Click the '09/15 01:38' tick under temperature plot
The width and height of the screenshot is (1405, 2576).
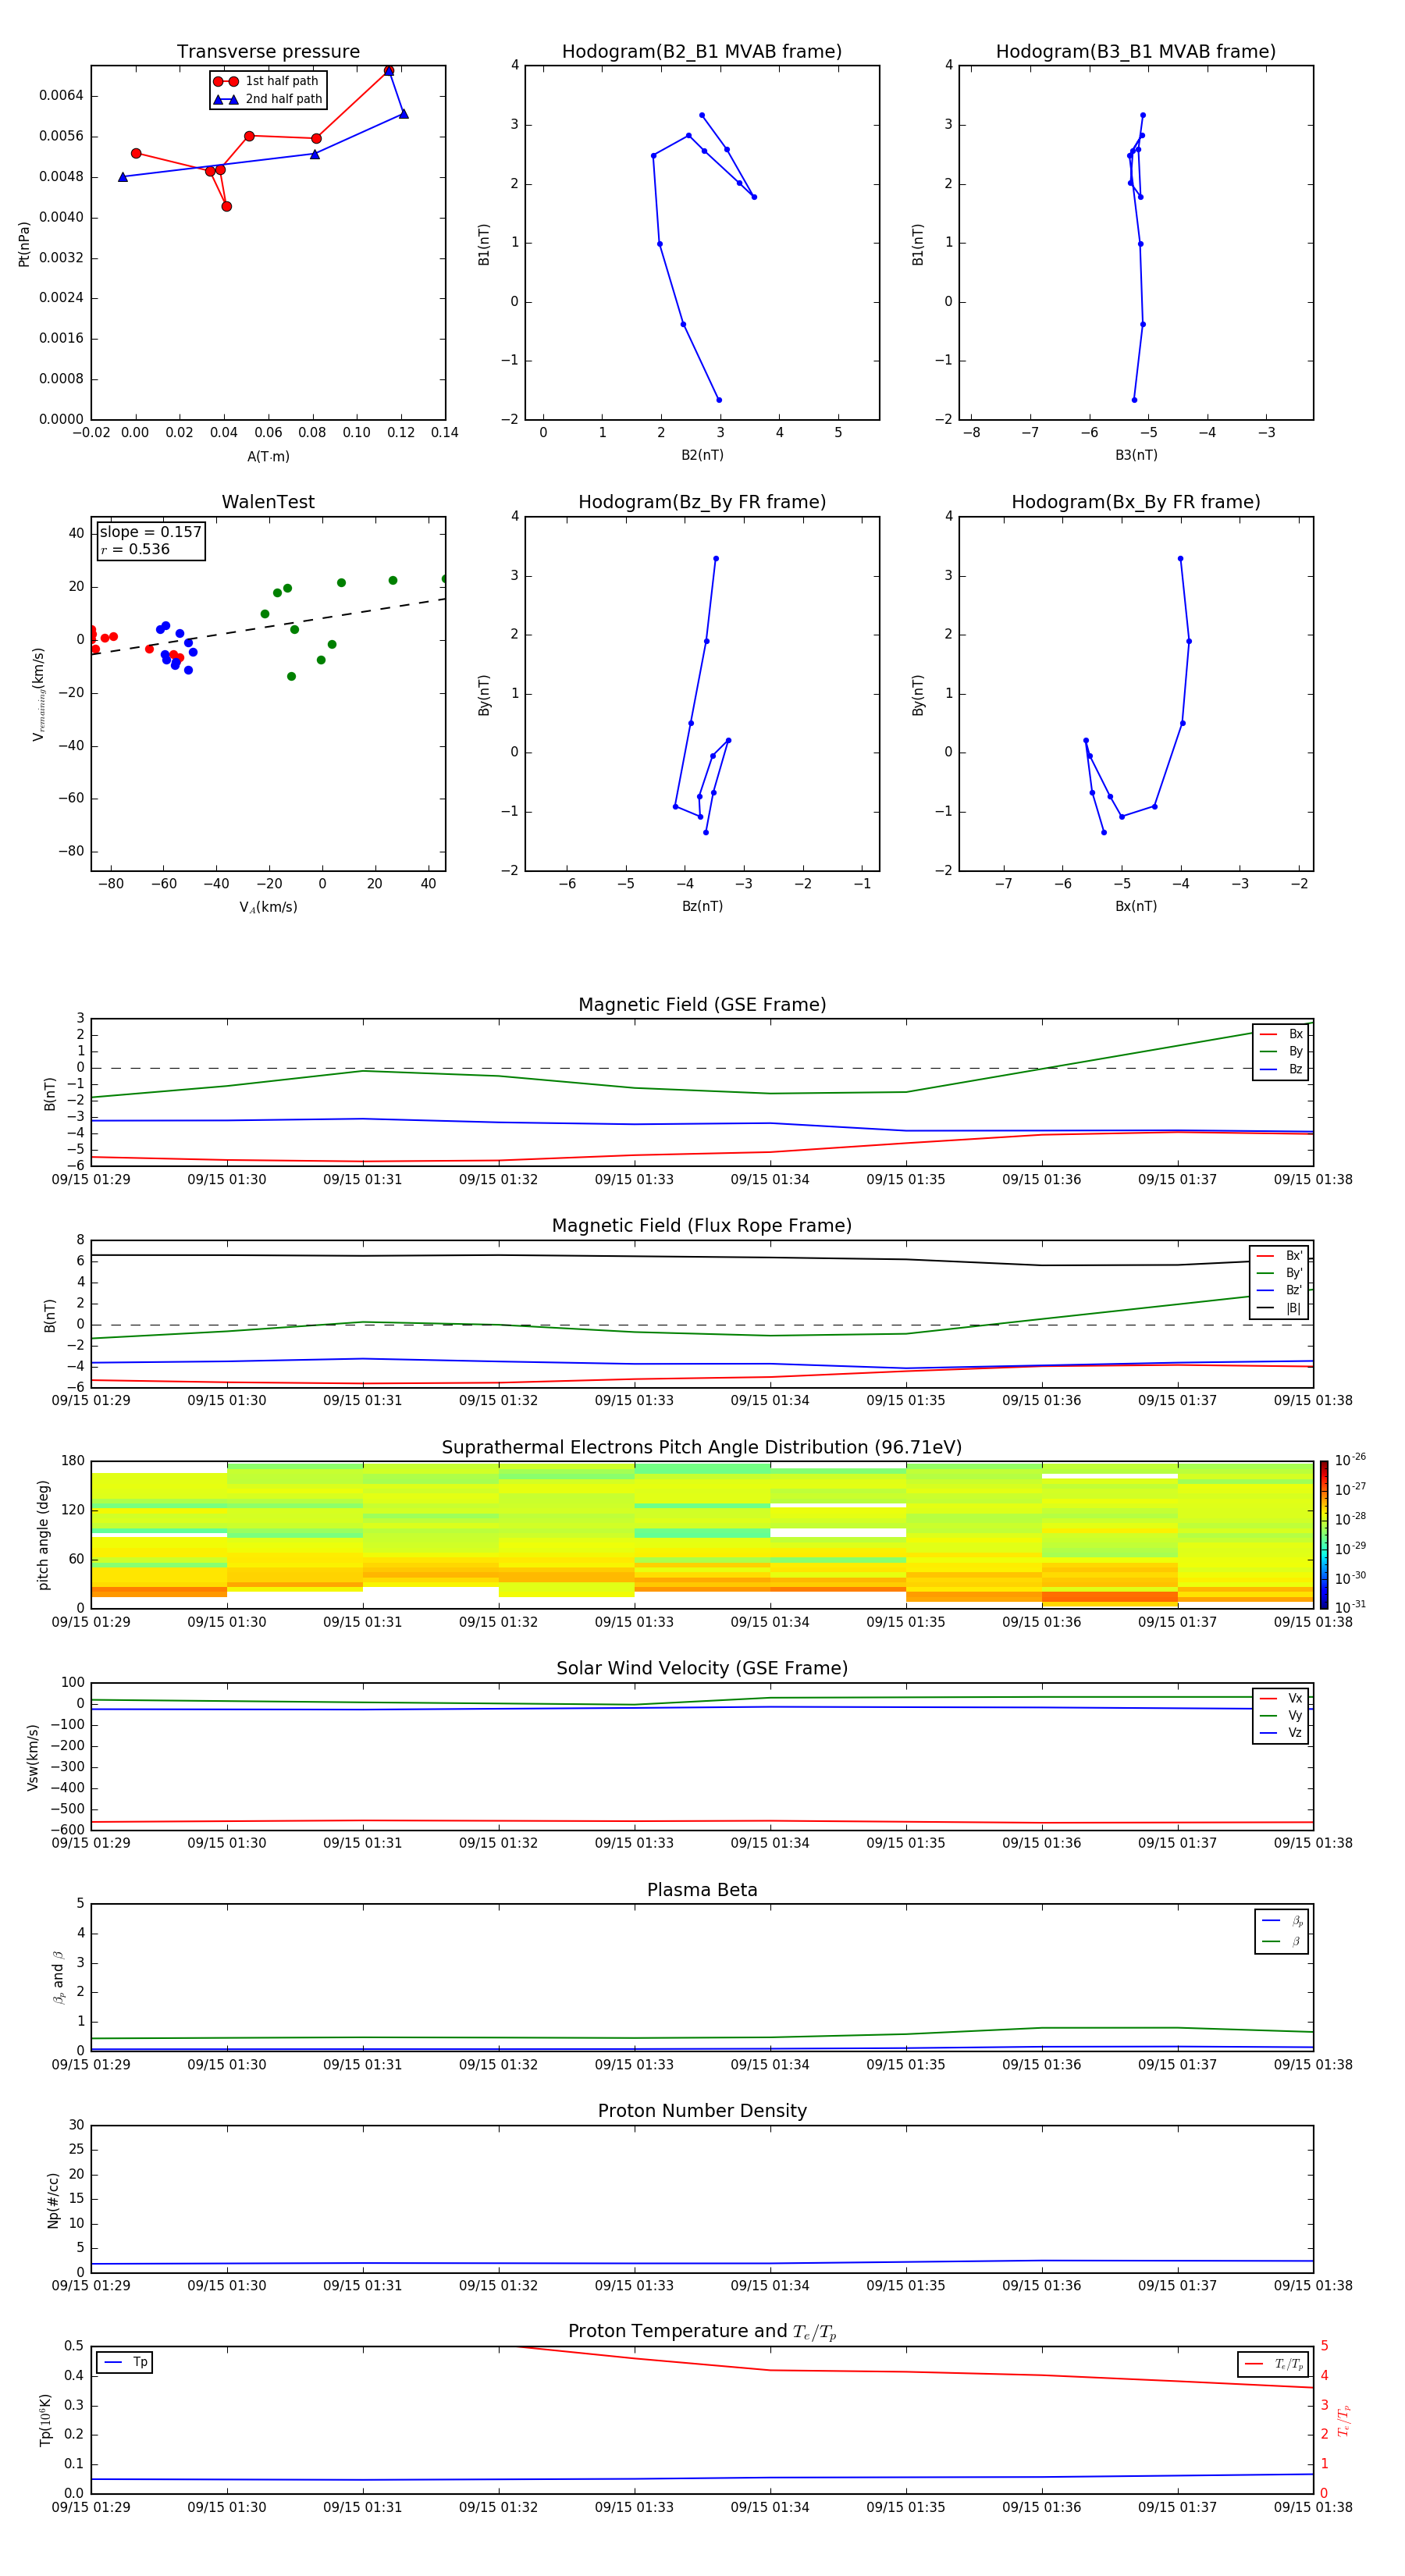[x=1313, y=2507]
